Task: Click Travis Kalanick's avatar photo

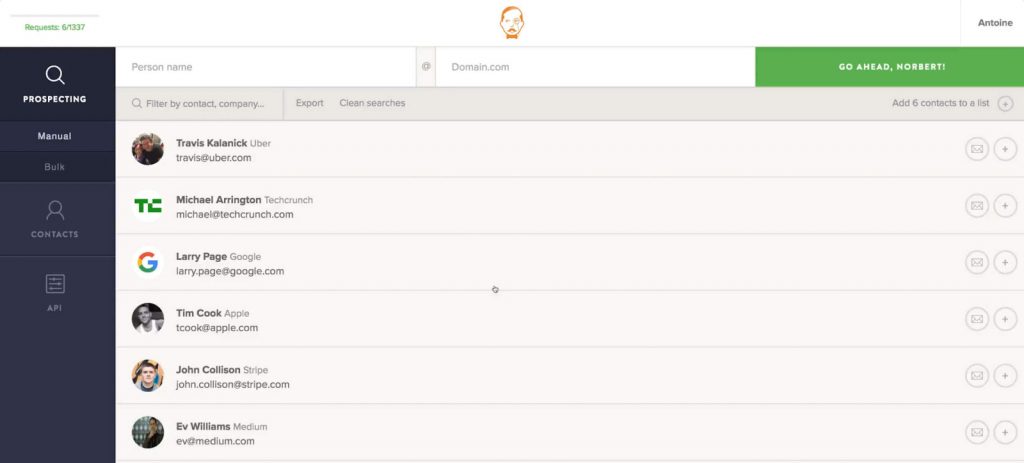Action: (148, 149)
